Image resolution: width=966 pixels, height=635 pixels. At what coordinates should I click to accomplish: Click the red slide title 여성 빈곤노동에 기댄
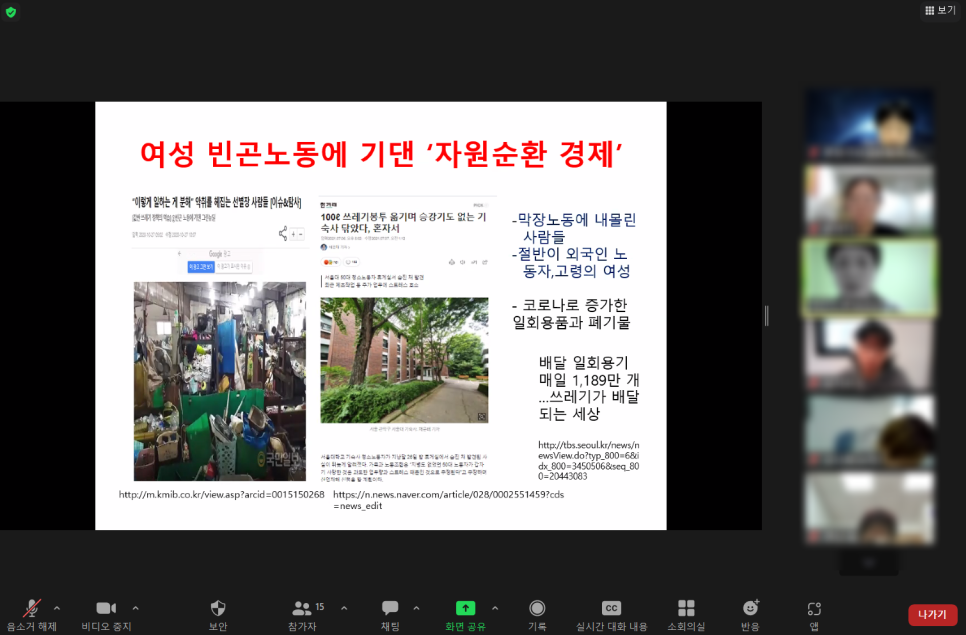(x=381, y=155)
